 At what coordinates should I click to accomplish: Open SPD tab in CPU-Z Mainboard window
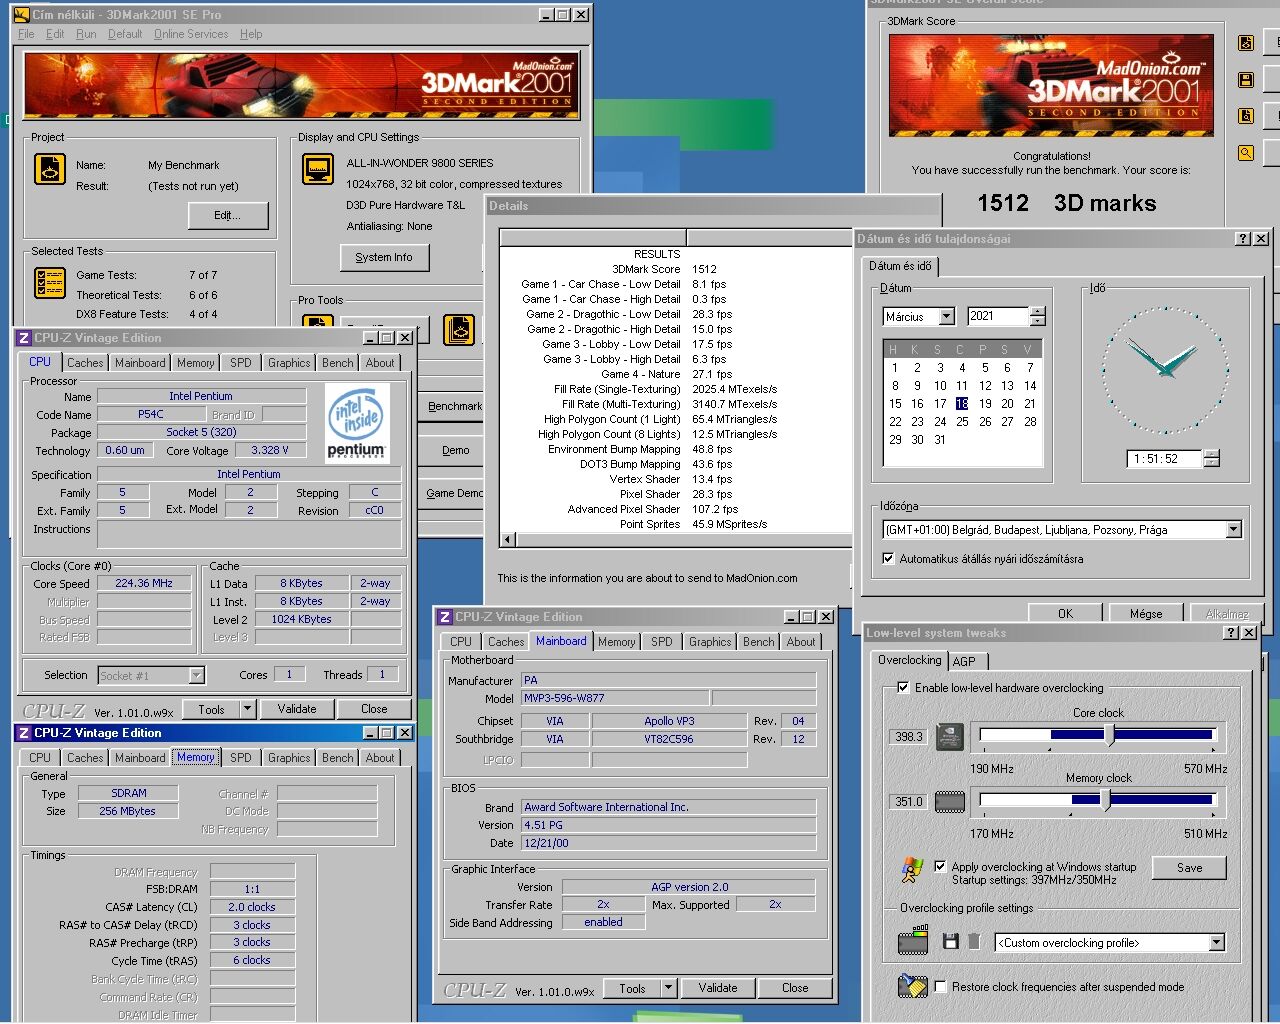[662, 642]
